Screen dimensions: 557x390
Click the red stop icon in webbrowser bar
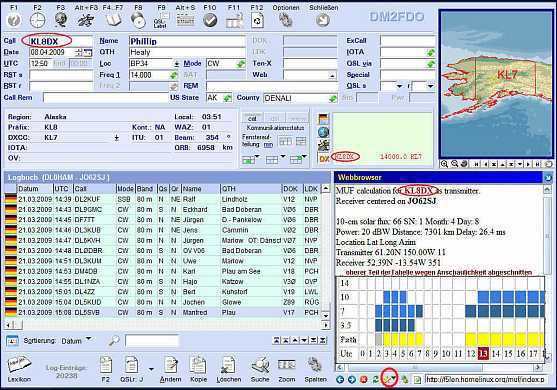(364, 379)
